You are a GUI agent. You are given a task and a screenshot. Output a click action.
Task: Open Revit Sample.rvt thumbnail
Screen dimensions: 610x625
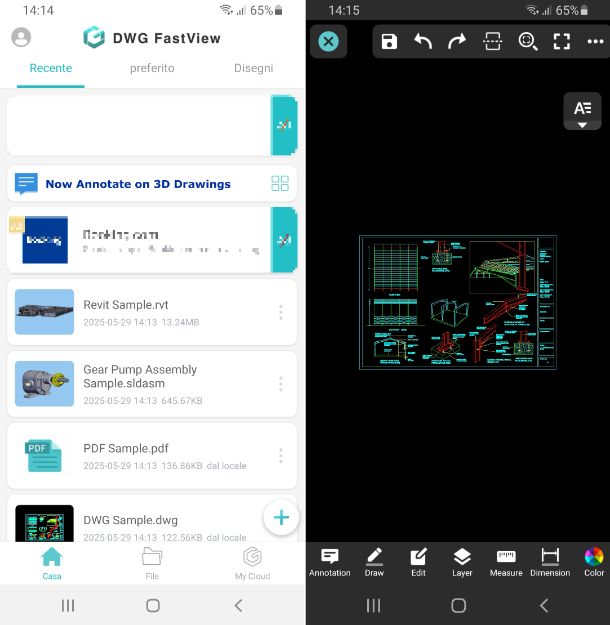44,312
